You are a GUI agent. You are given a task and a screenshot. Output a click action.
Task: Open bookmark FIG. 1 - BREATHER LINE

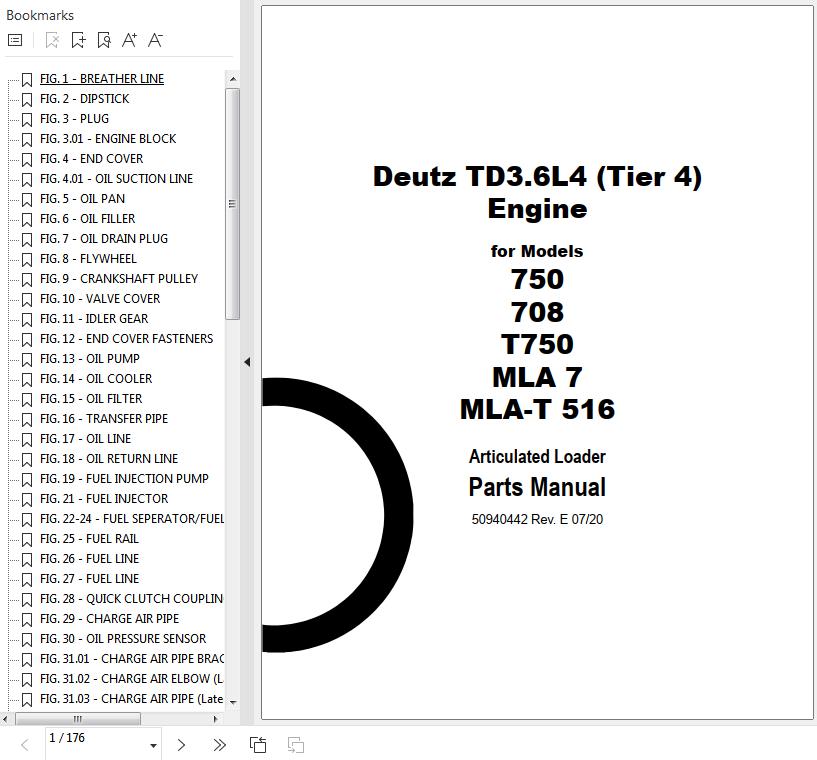pyautogui.click(x=102, y=79)
